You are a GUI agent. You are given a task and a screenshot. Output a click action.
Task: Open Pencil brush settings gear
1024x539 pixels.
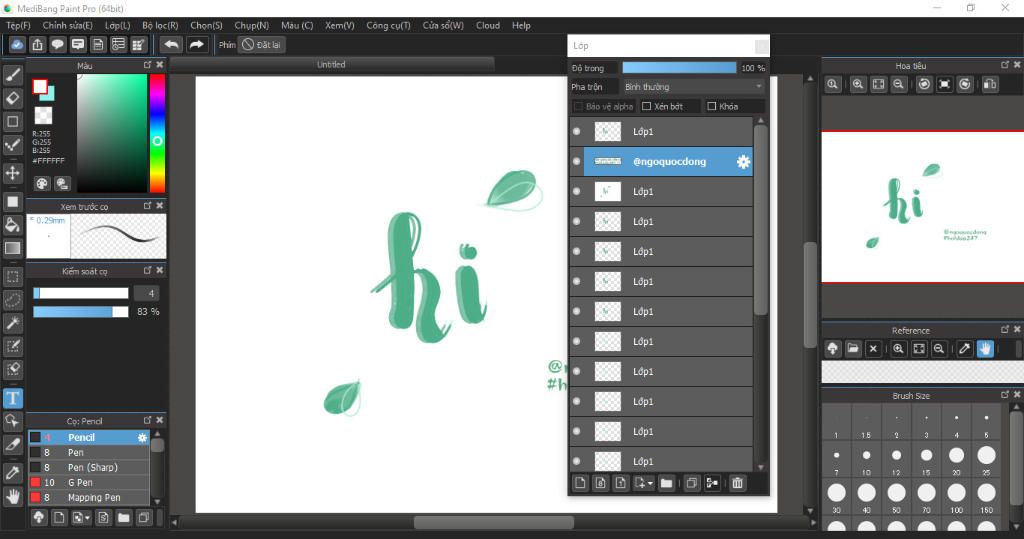pyautogui.click(x=142, y=438)
